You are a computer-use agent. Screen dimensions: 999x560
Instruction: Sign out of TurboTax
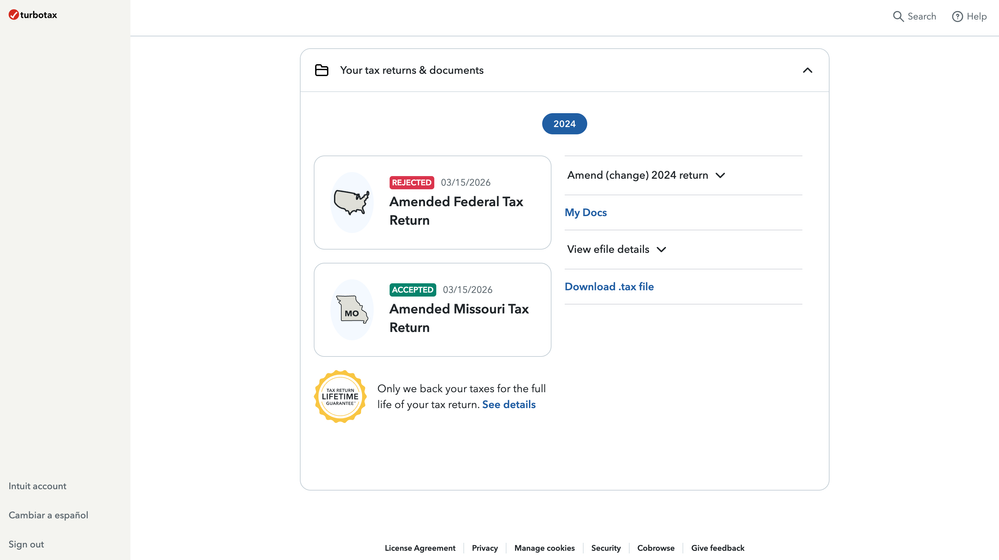click(x=26, y=544)
